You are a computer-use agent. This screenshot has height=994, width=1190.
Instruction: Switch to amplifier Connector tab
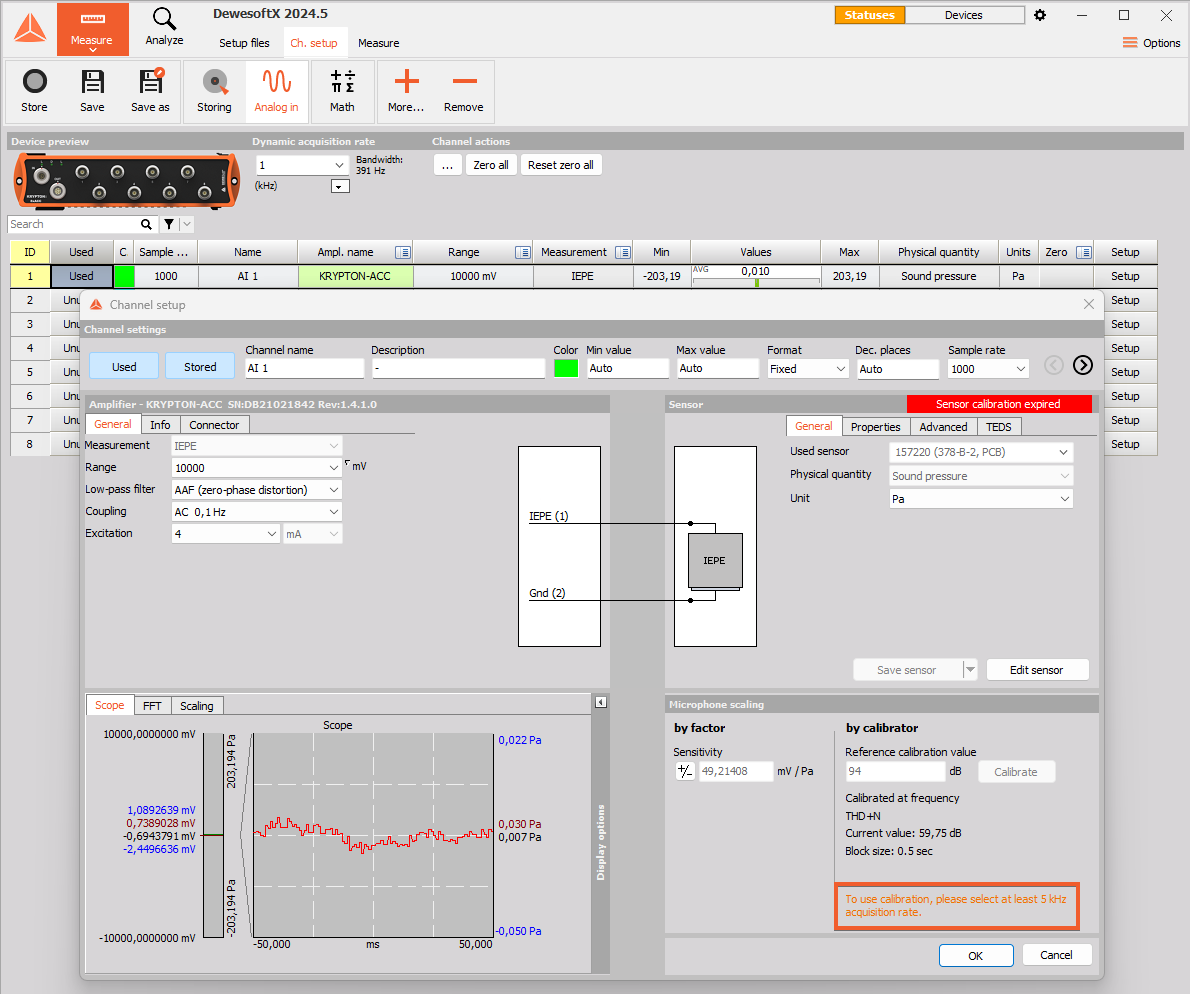214,425
